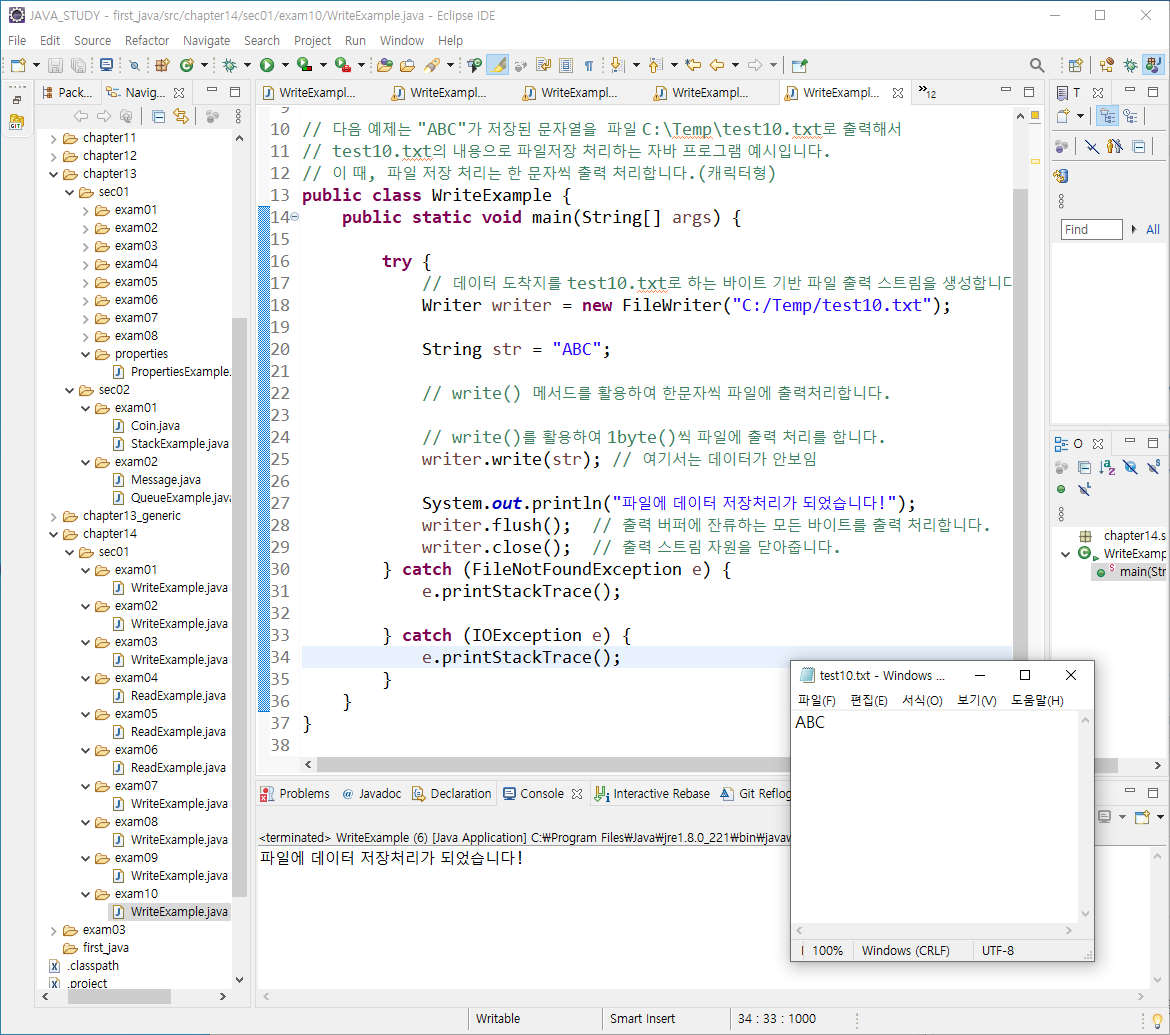The height and width of the screenshot is (1035, 1170).
Task: Collapse WriteExample class in Outline
Action: tap(1066, 554)
